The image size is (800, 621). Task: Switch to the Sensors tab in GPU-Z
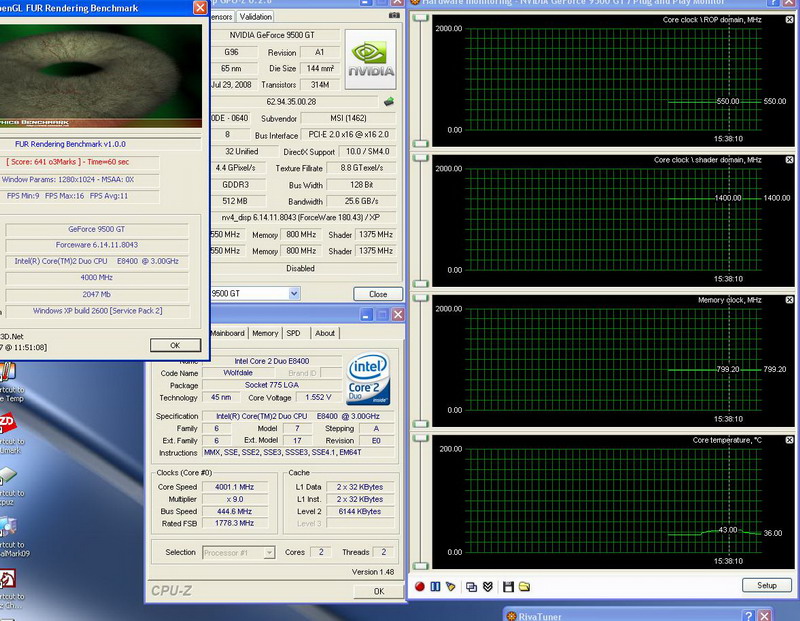(222, 17)
